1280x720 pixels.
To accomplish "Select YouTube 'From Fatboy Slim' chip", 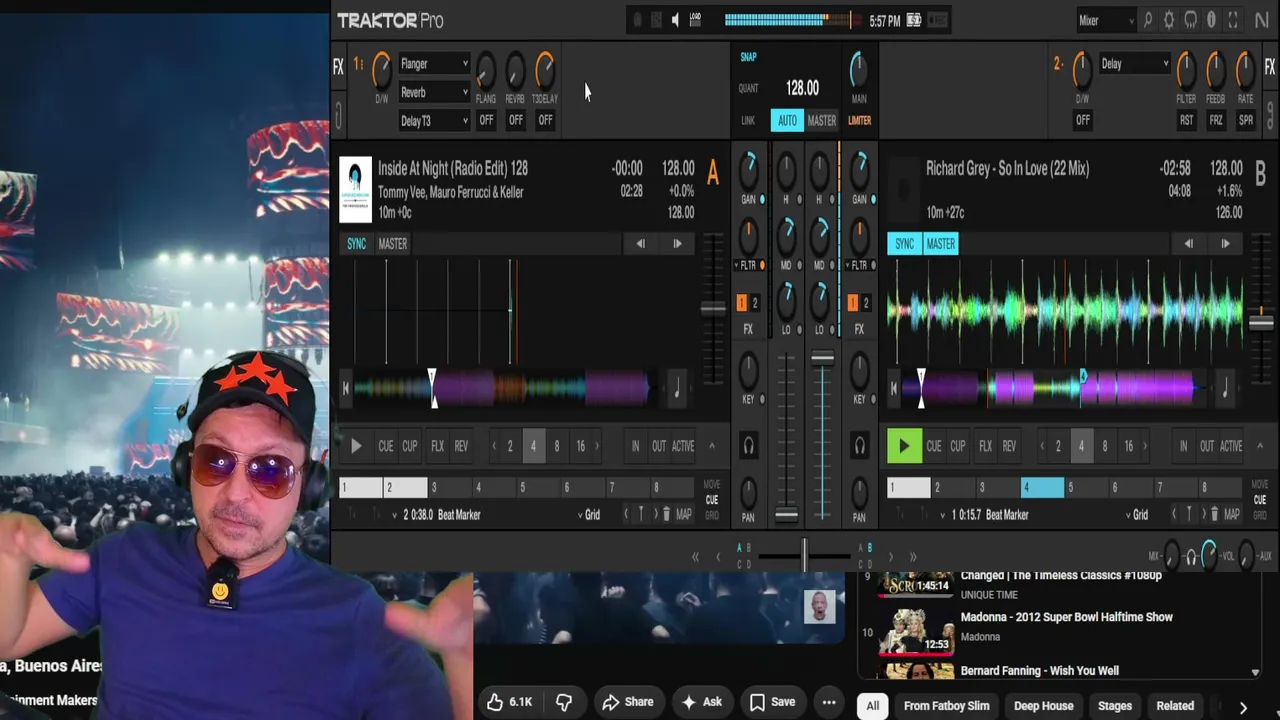I will (x=947, y=706).
